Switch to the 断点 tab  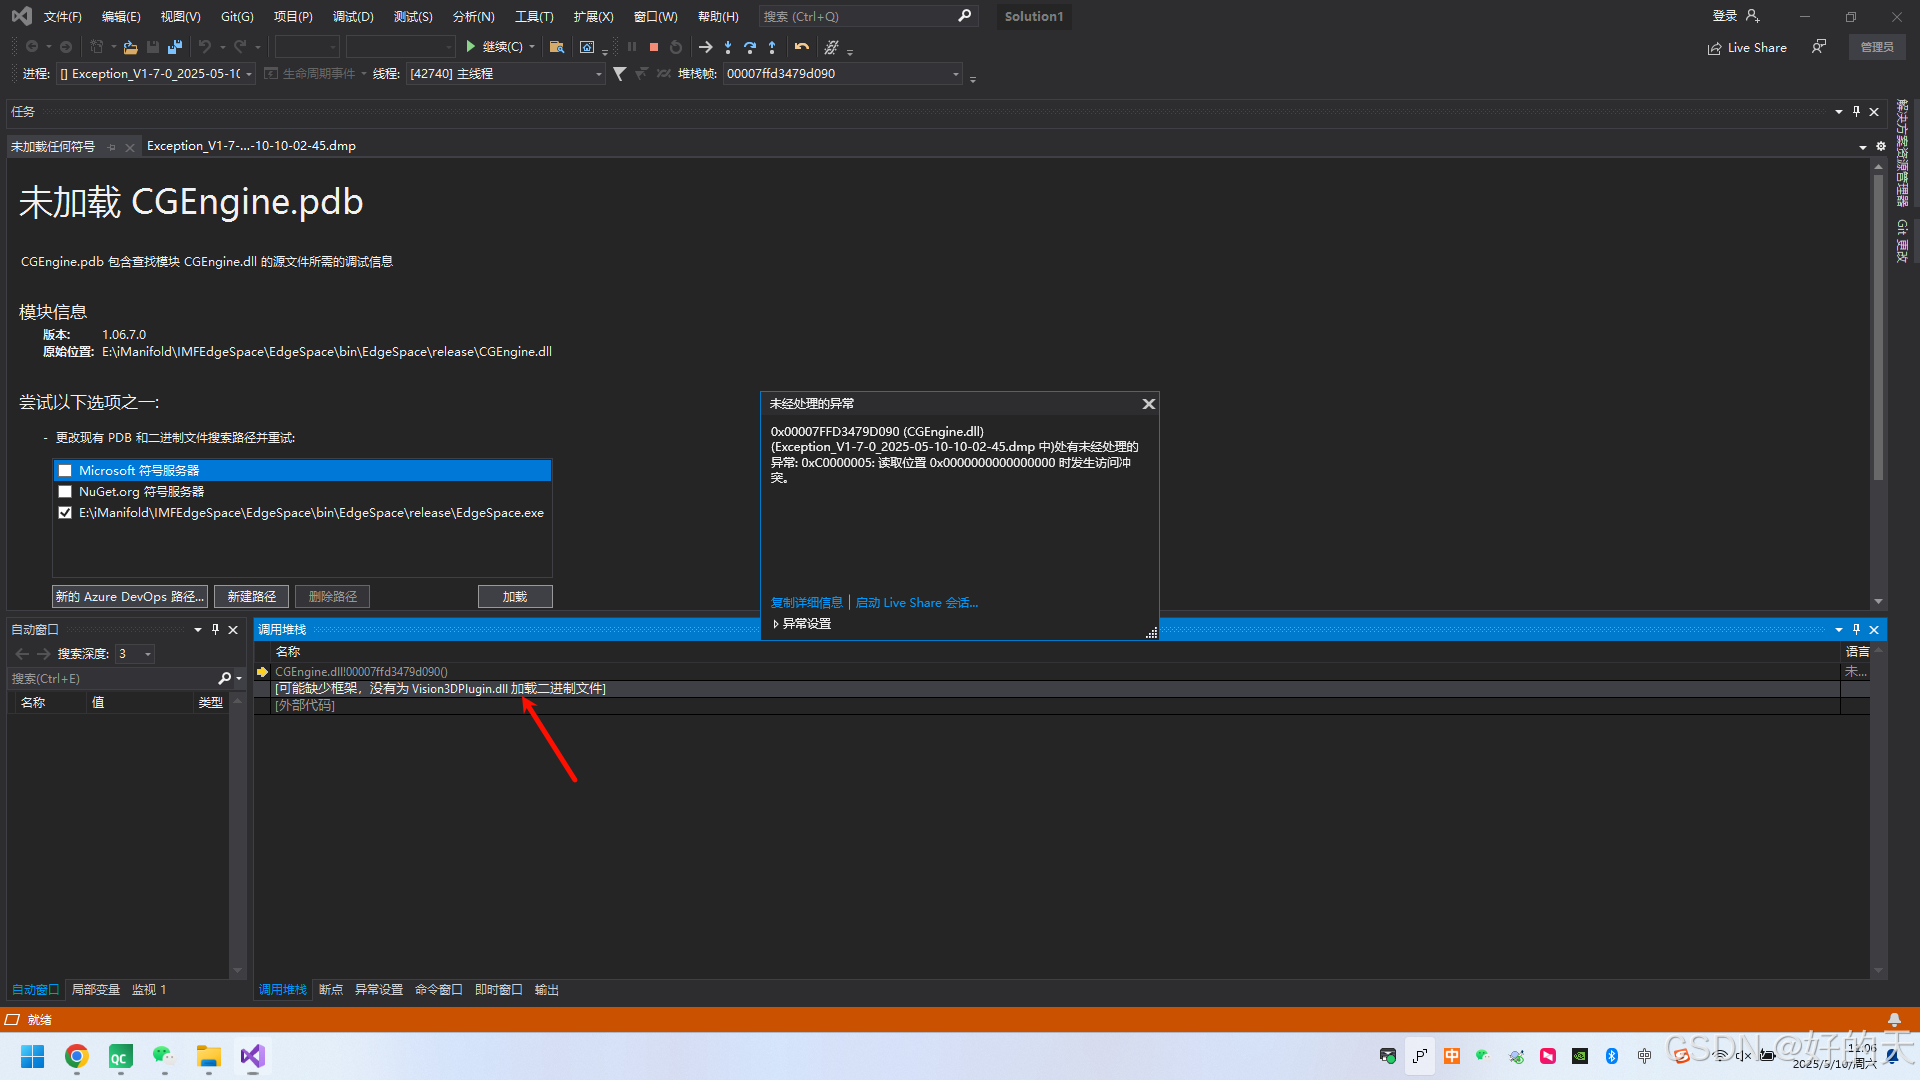pyautogui.click(x=331, y=990)
